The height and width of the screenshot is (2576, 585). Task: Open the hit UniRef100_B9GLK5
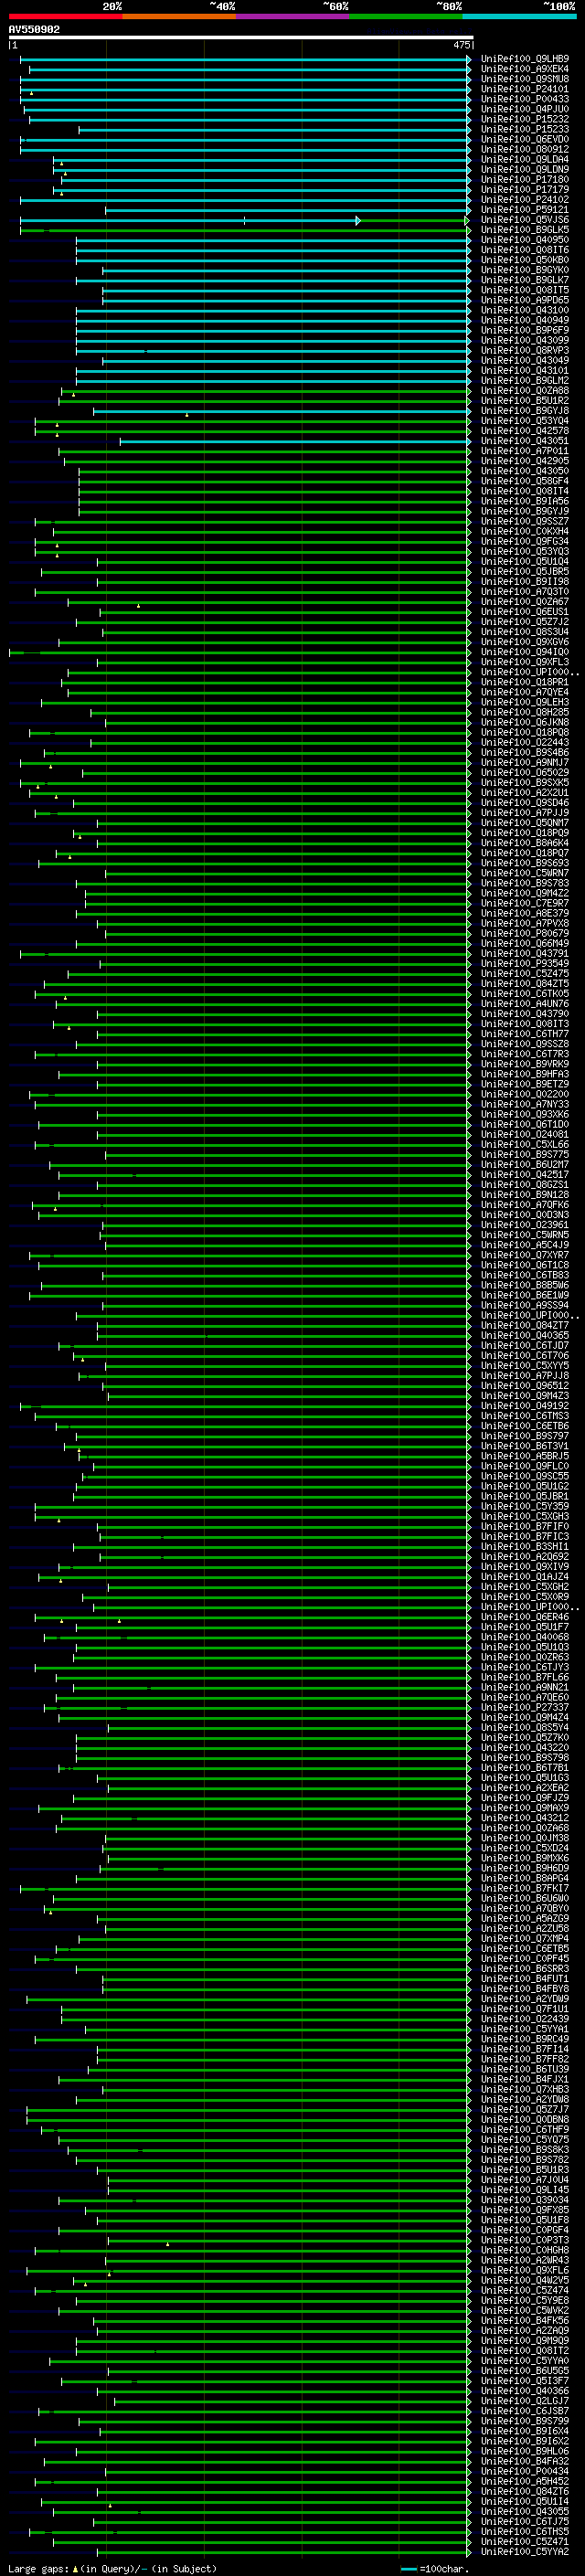pyautogui.click(x=524, y=230)
